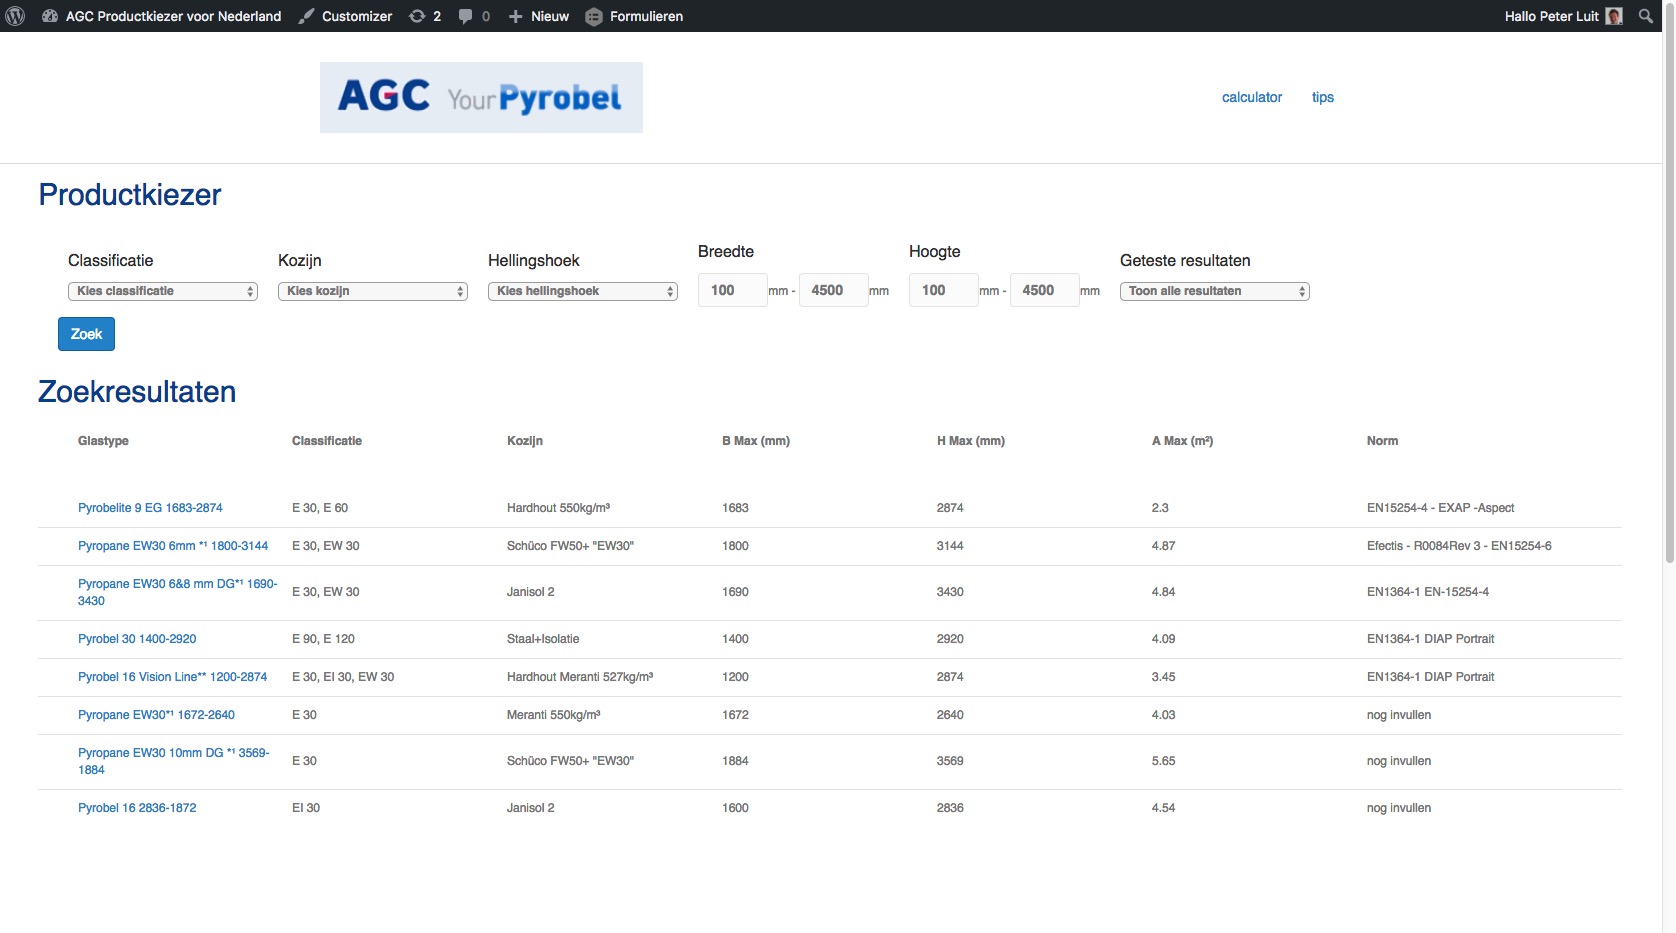Expand the Kies hellingshoek dropdown
This screenshot has width=1676, height=933.
click(x=583, y=291)
